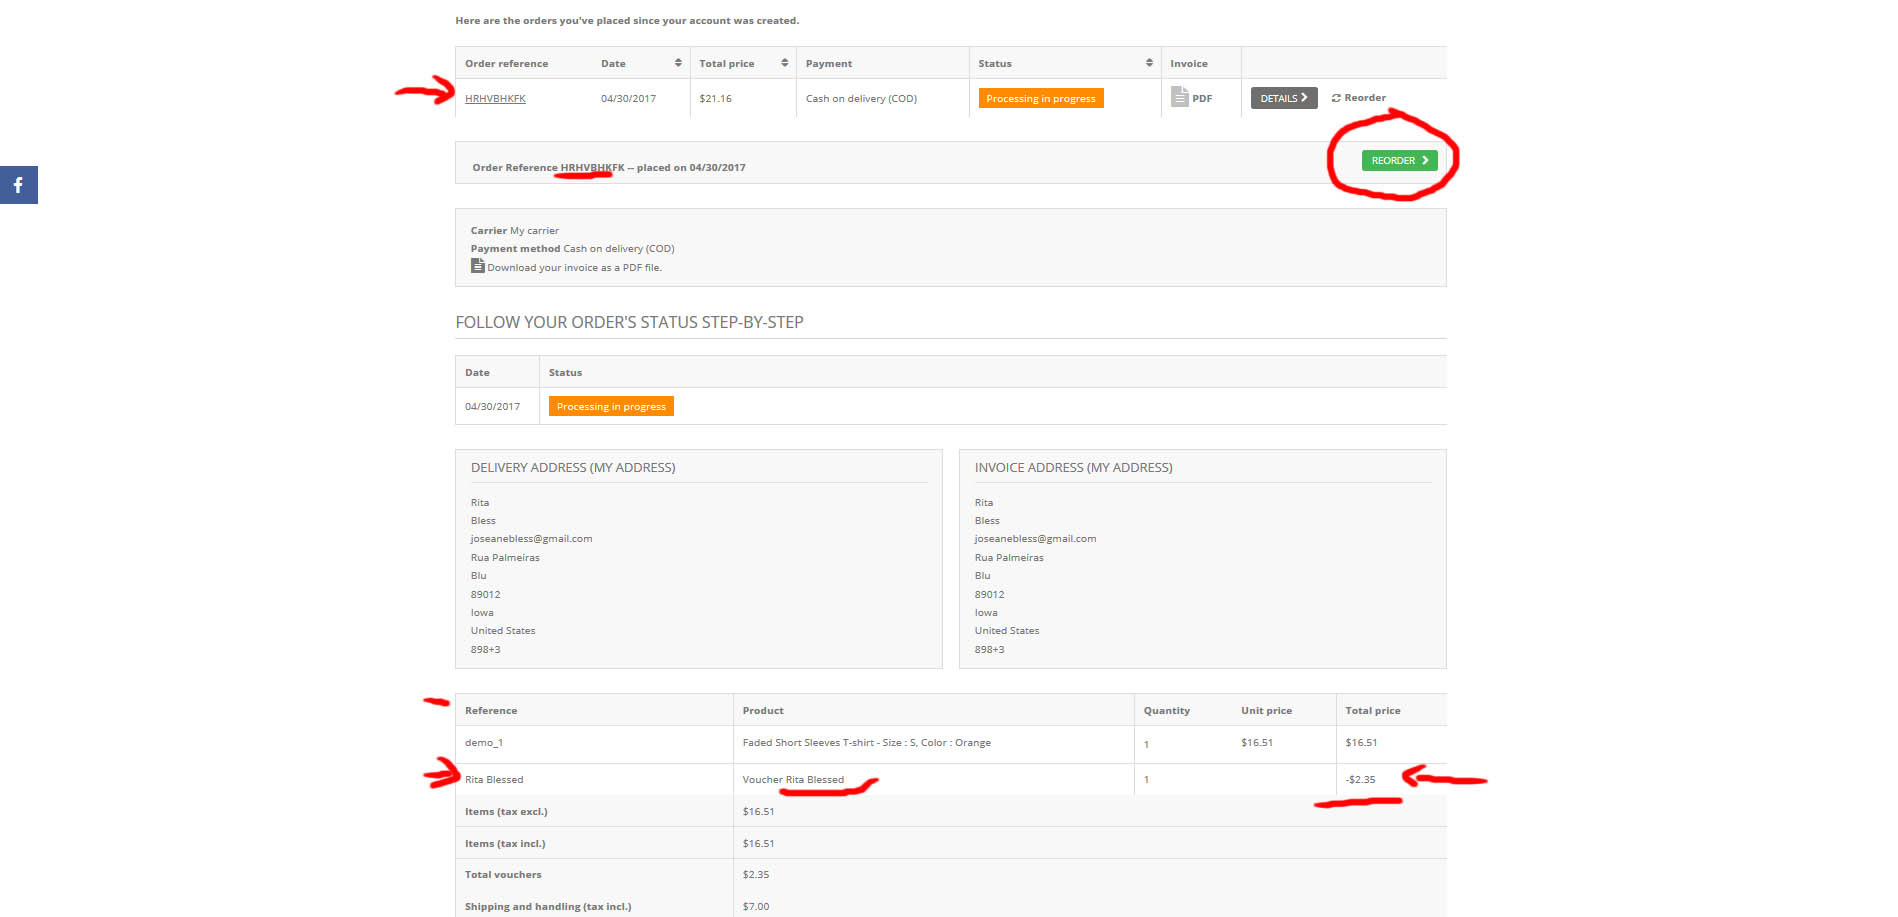Click the Quantity column header
The image size is (1898, 917).
(1167, 710)
